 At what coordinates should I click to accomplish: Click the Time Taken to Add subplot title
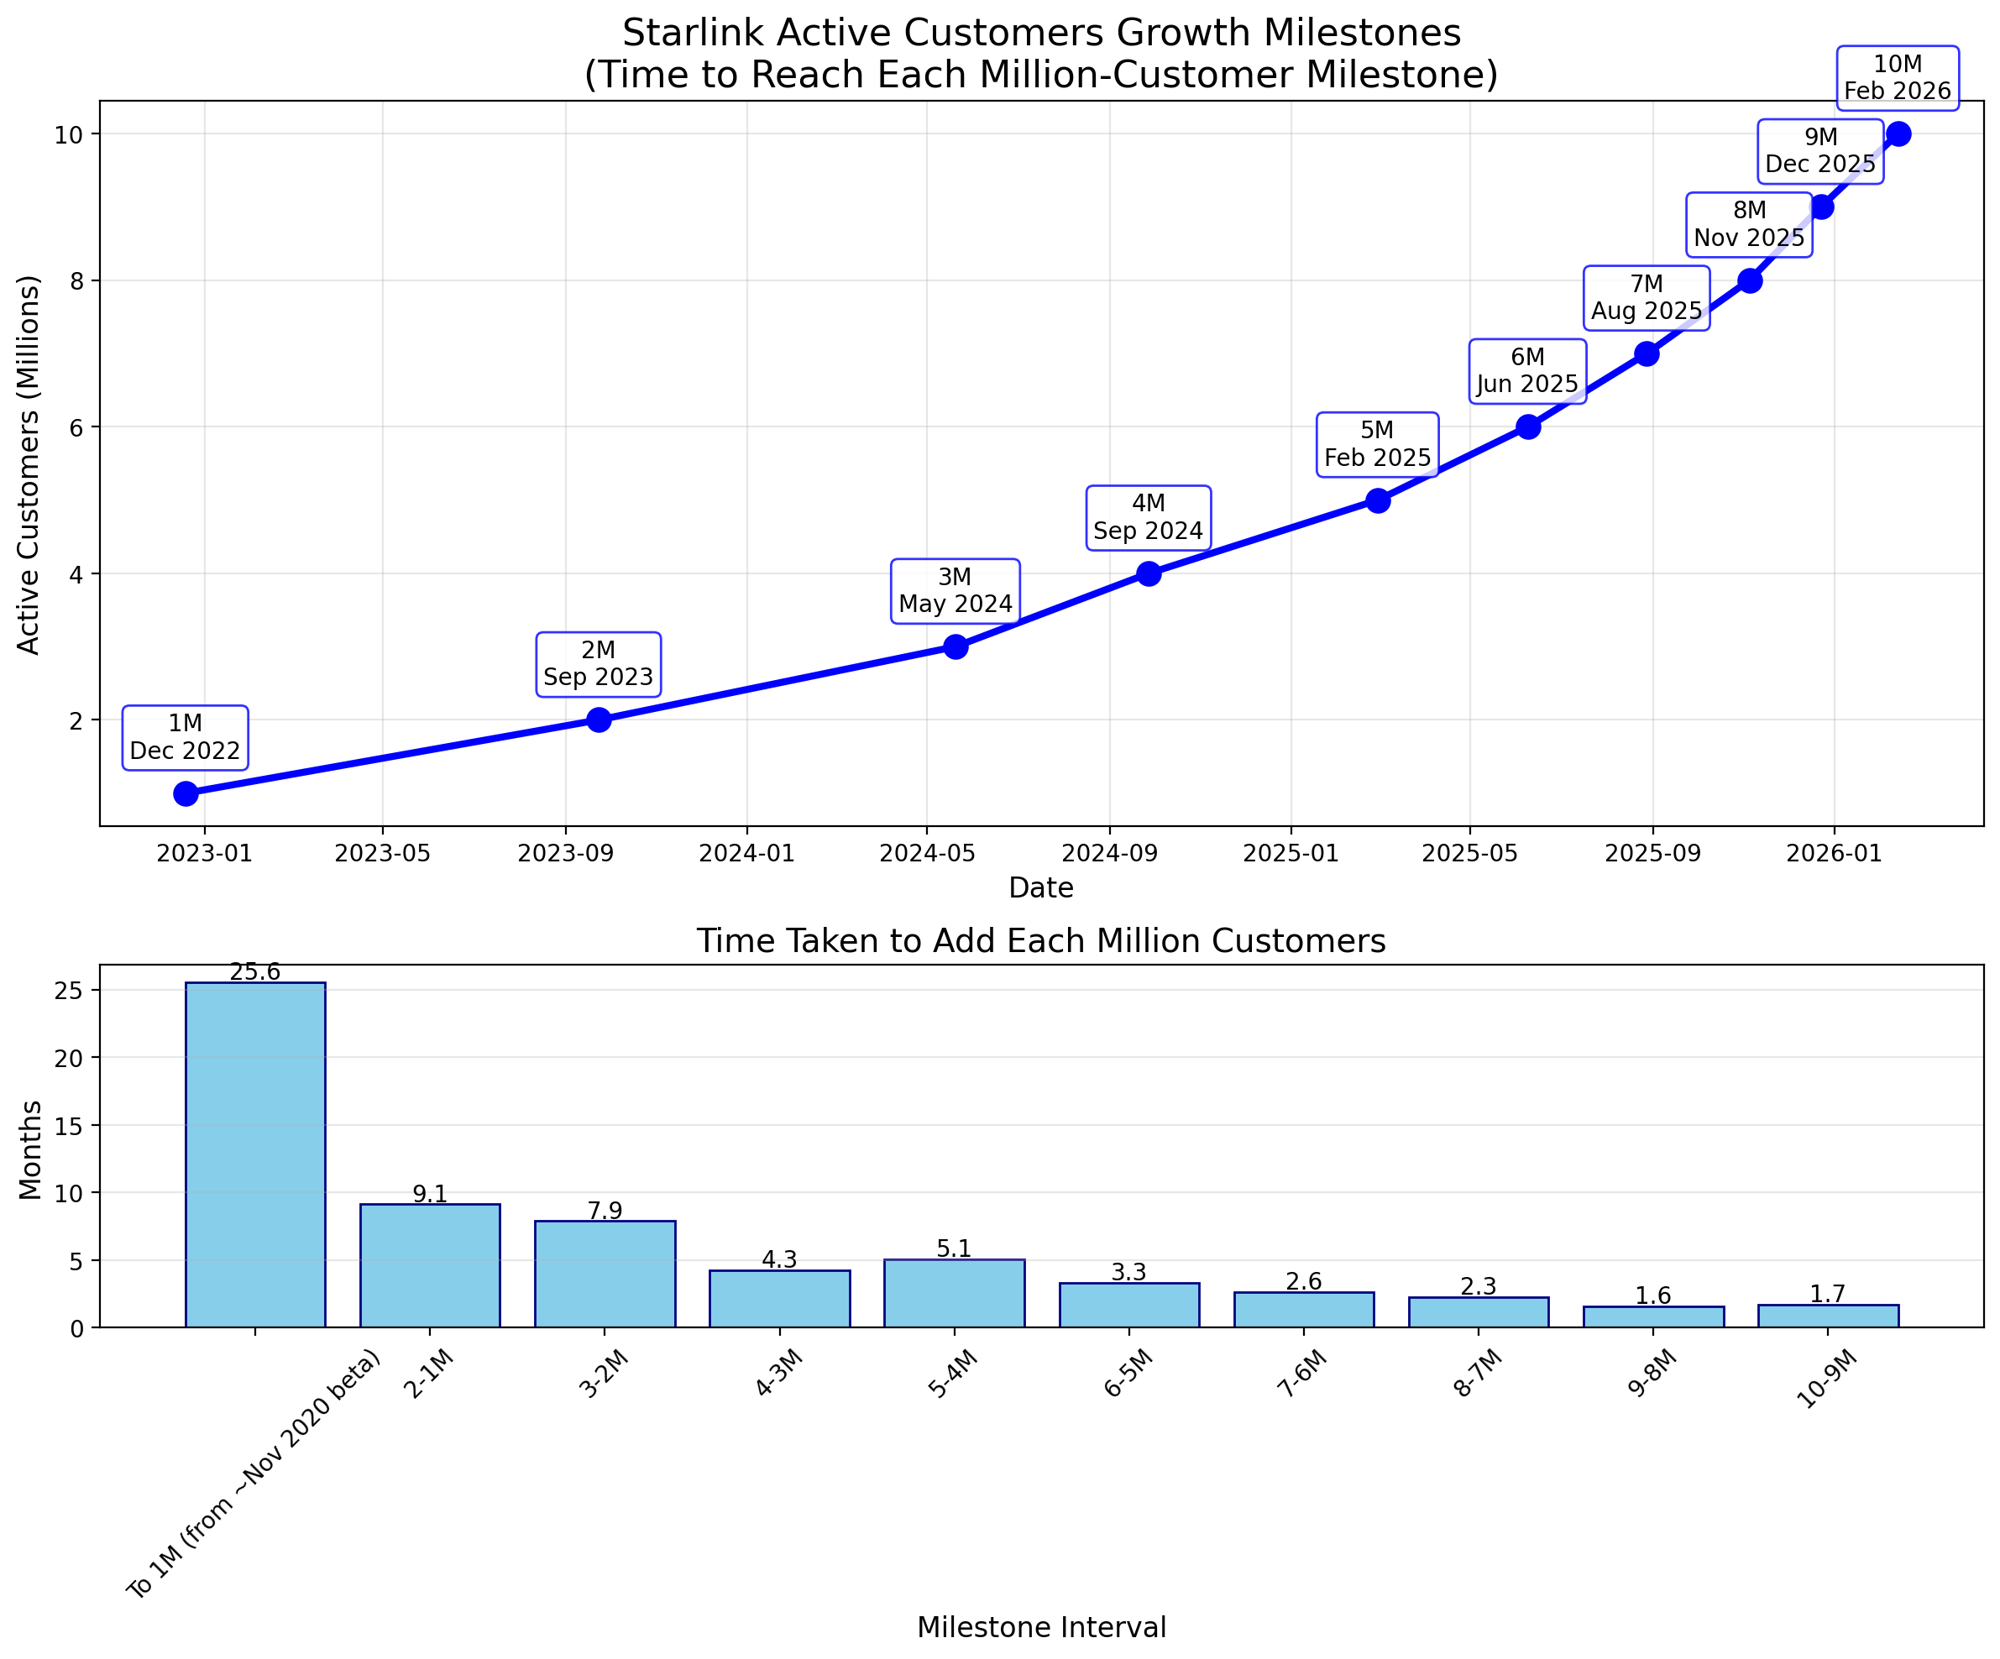click(1041, 941)
